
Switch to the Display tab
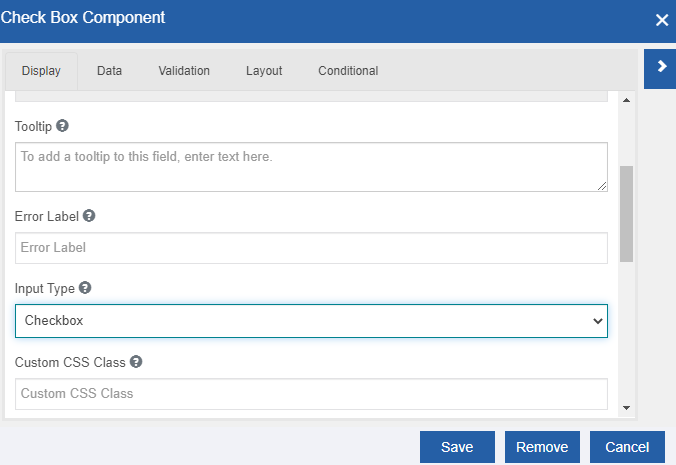click(41, 71)
